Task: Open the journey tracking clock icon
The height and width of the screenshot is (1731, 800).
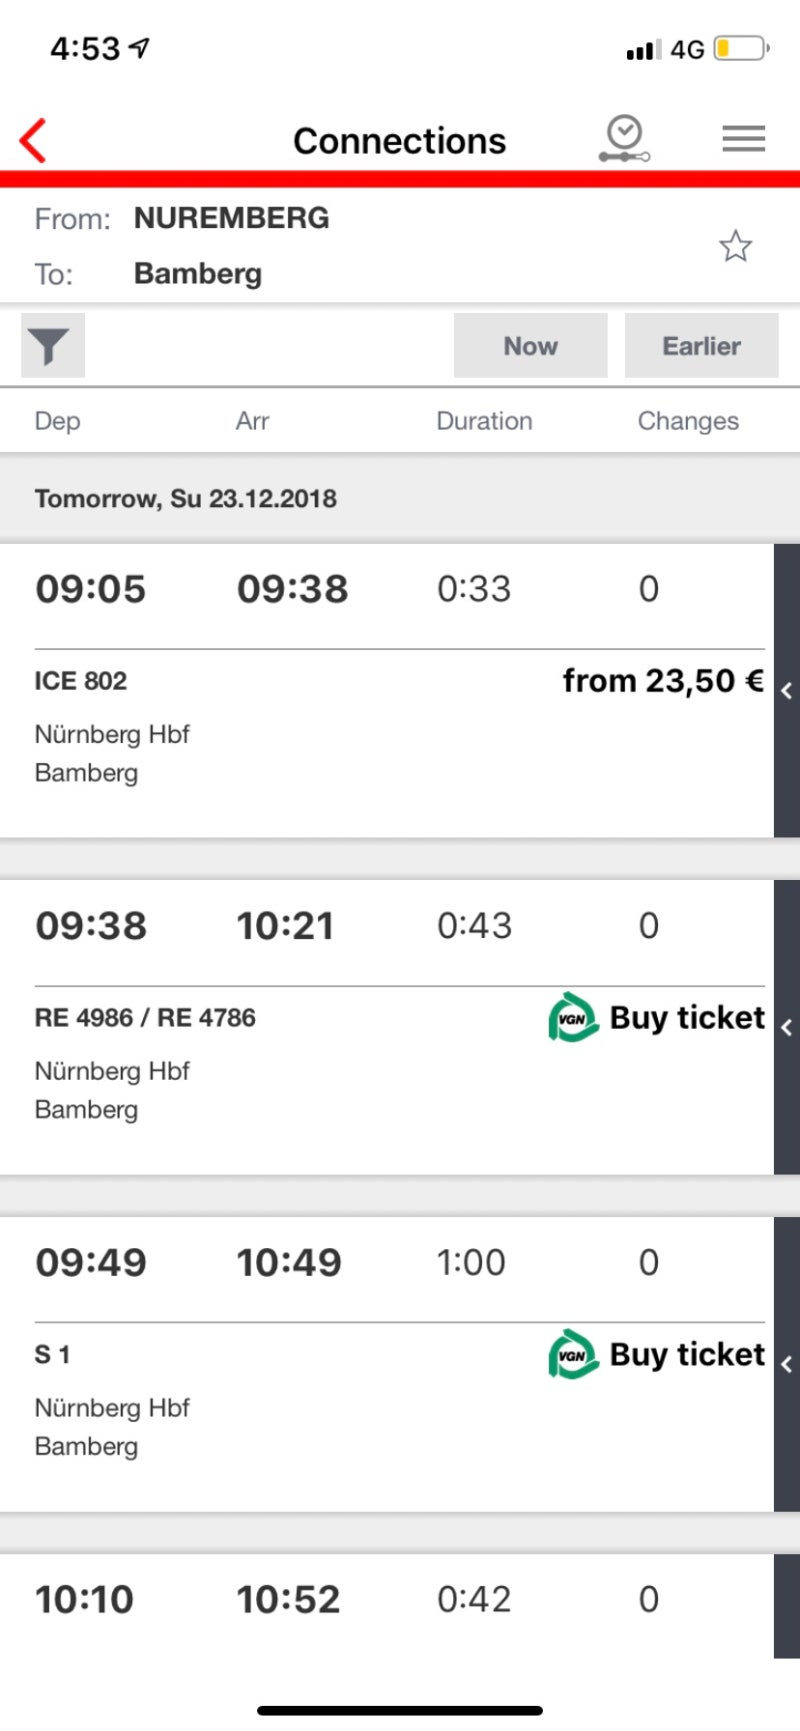Action: (x=625, y=139)
